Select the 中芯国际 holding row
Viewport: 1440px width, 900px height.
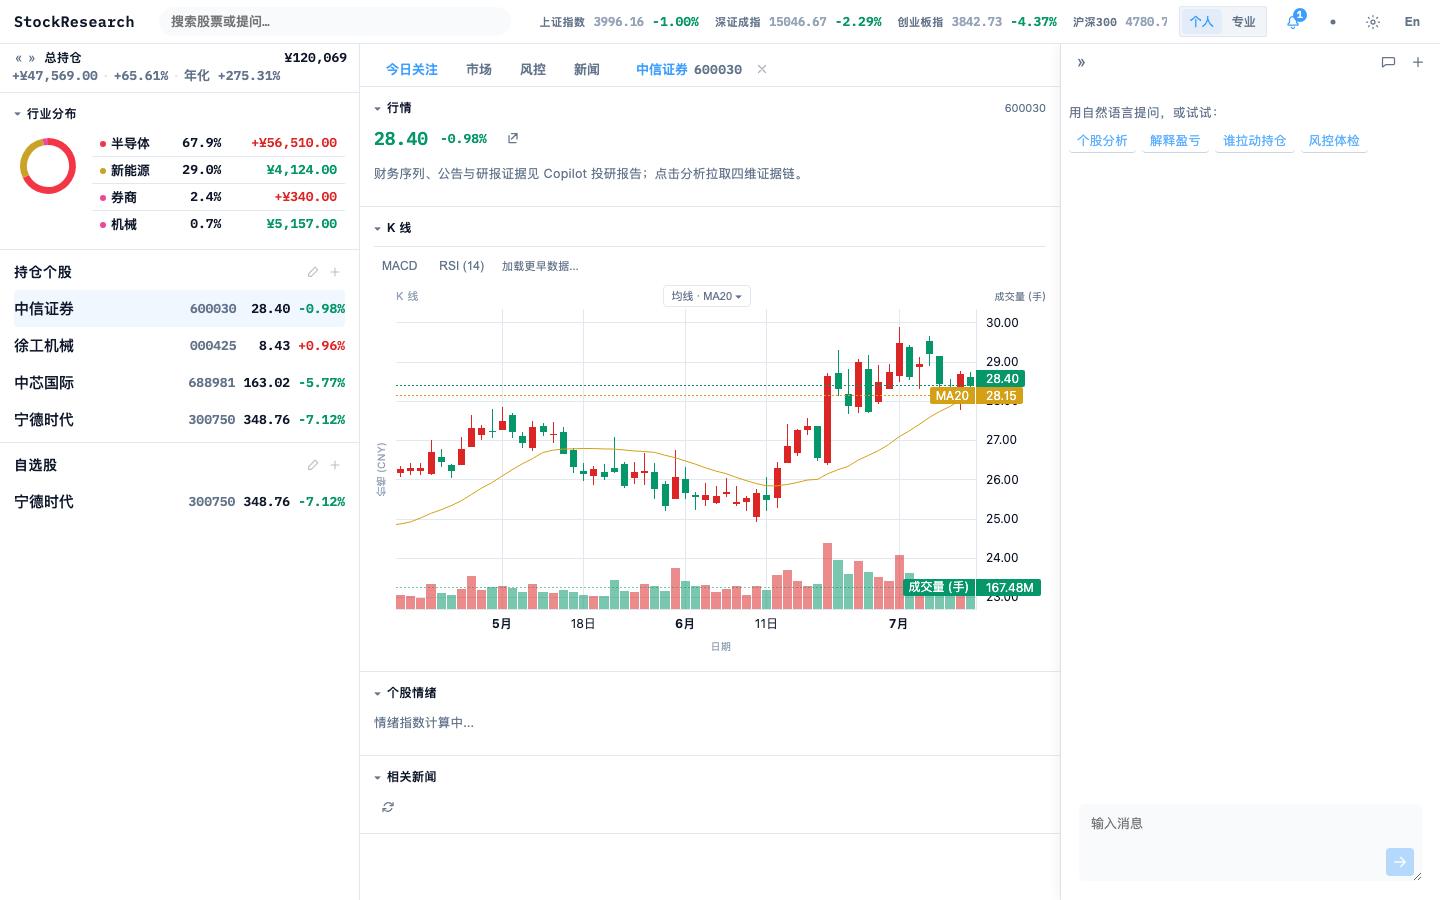coord(180,383)
